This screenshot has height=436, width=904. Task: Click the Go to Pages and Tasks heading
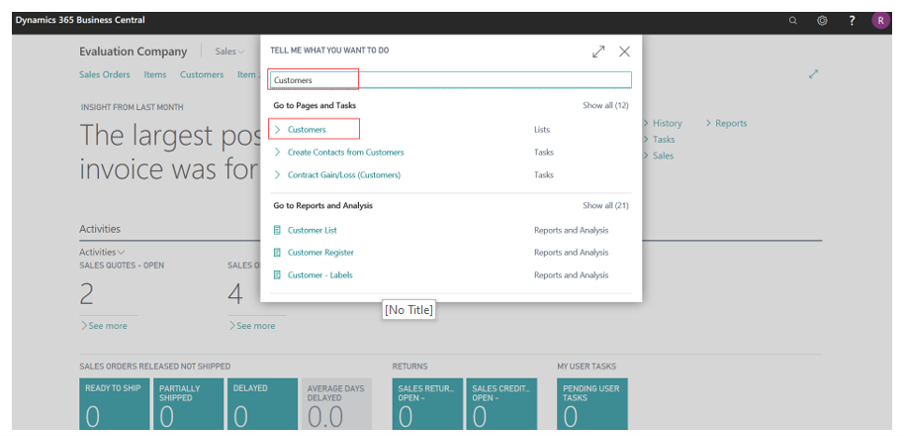pos(315,106)
